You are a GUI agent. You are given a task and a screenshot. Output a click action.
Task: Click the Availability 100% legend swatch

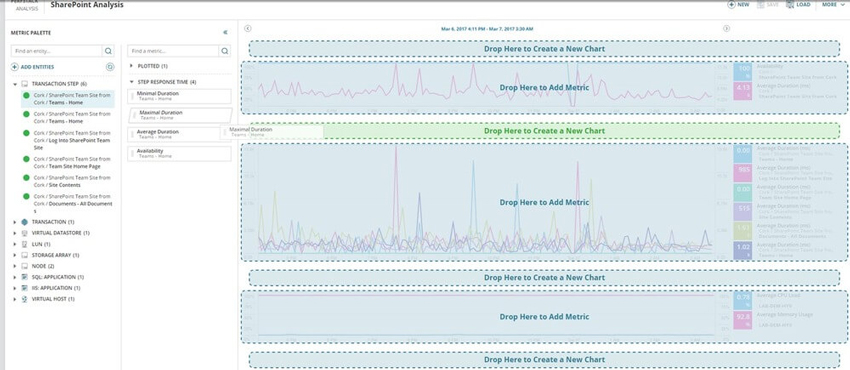coord(742,72)
